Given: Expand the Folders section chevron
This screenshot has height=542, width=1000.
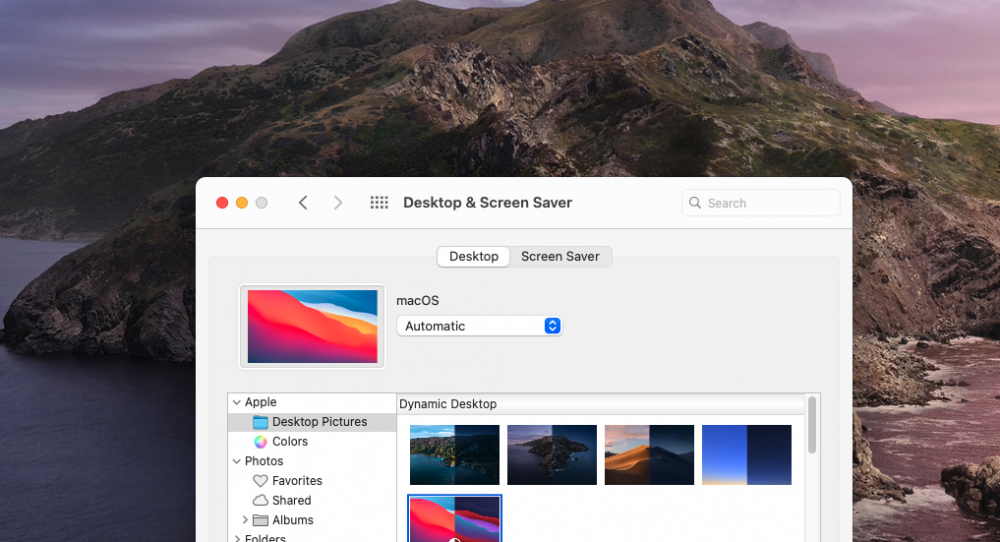Looking at the screenshot, I should (237, 539).
